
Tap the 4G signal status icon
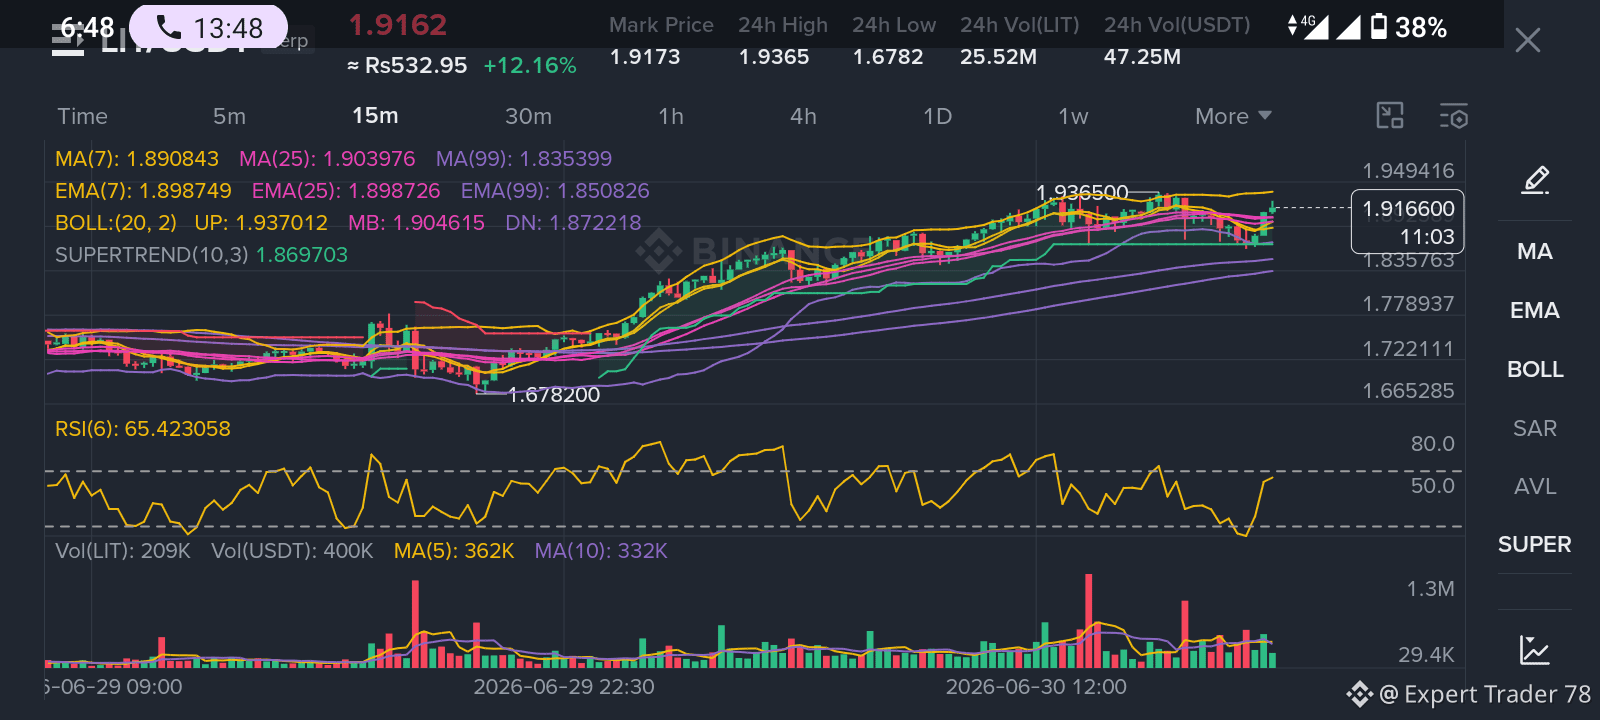1308,26
